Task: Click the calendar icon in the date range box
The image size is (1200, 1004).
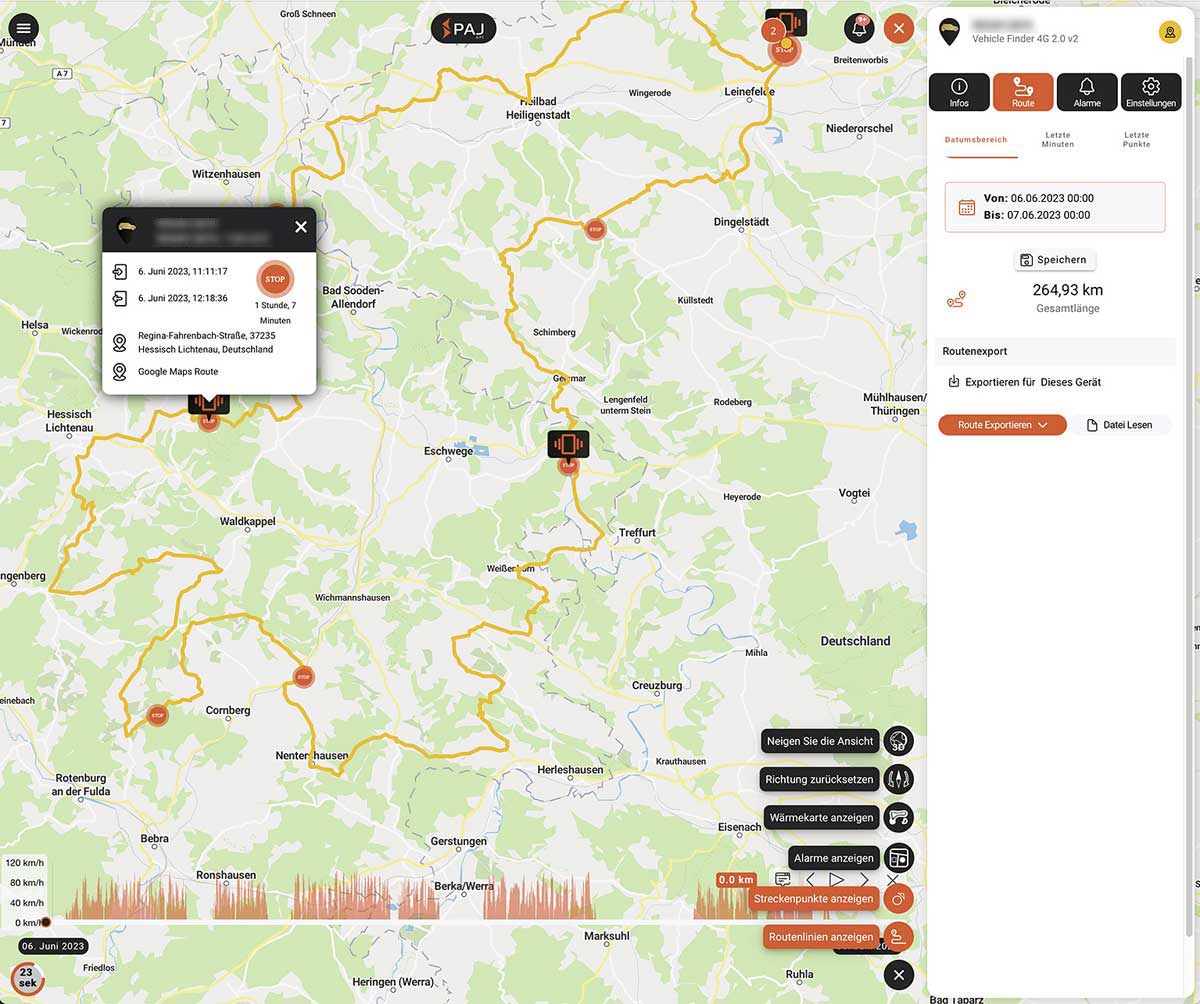Action: pyautogui.click(x=965, y=207)
